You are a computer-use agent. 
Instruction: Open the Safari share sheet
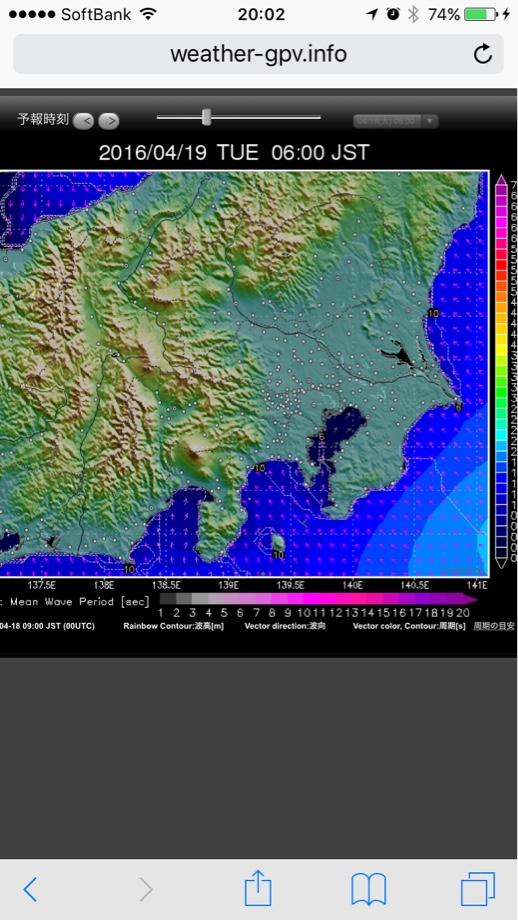point(258,887)
